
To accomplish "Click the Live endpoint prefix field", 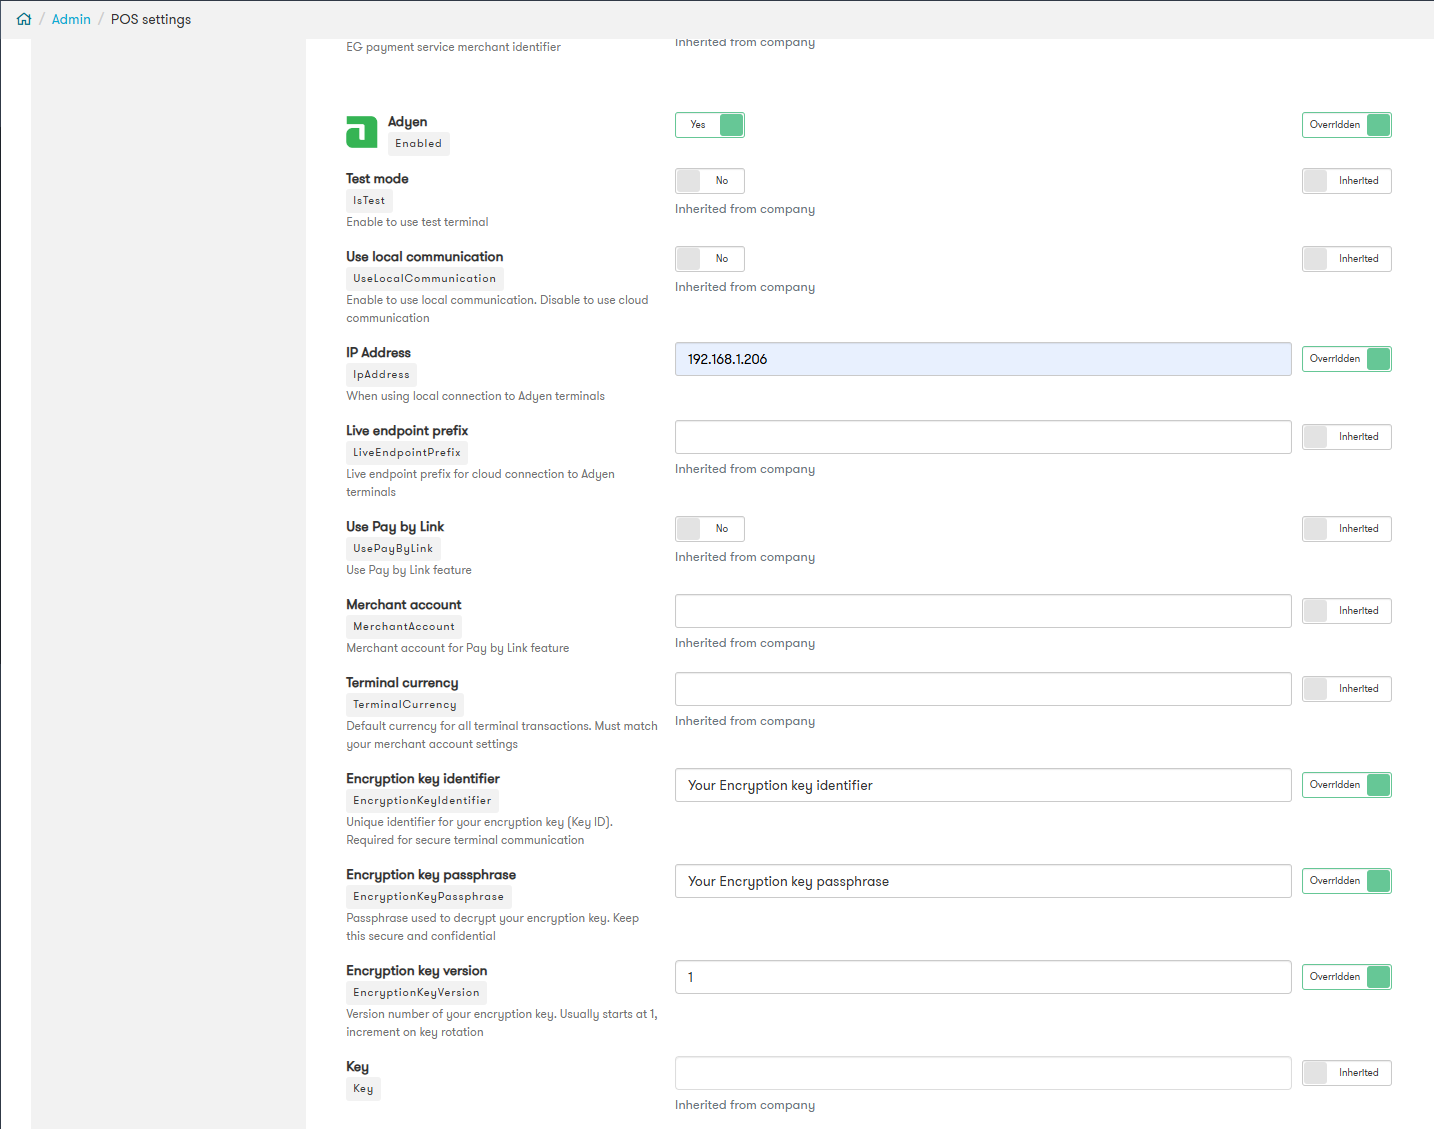I will 983,437.
